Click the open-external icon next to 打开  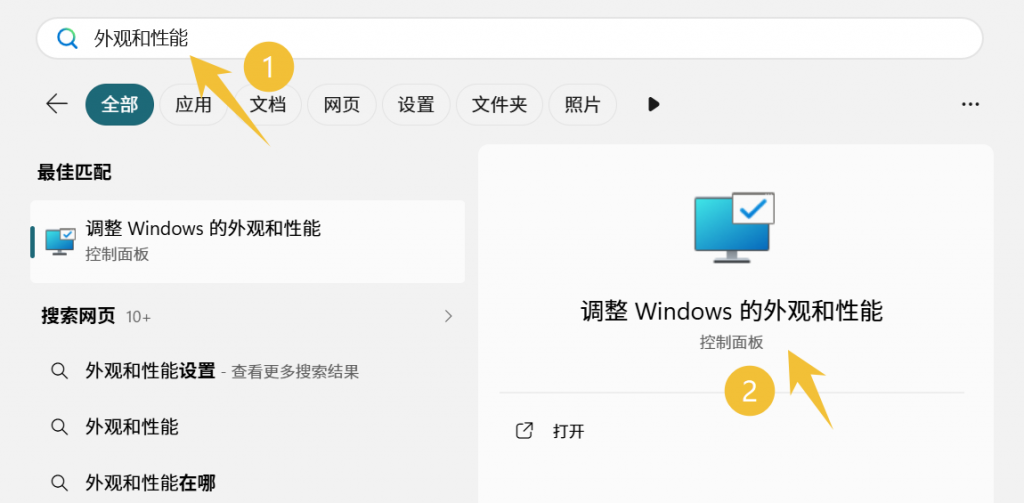(524, 430)
